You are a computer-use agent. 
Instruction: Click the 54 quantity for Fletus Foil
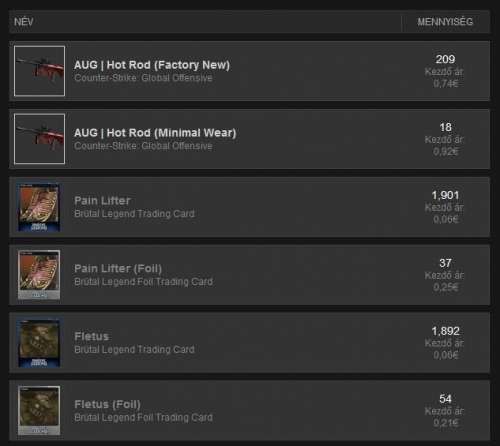tap(445, 399)
